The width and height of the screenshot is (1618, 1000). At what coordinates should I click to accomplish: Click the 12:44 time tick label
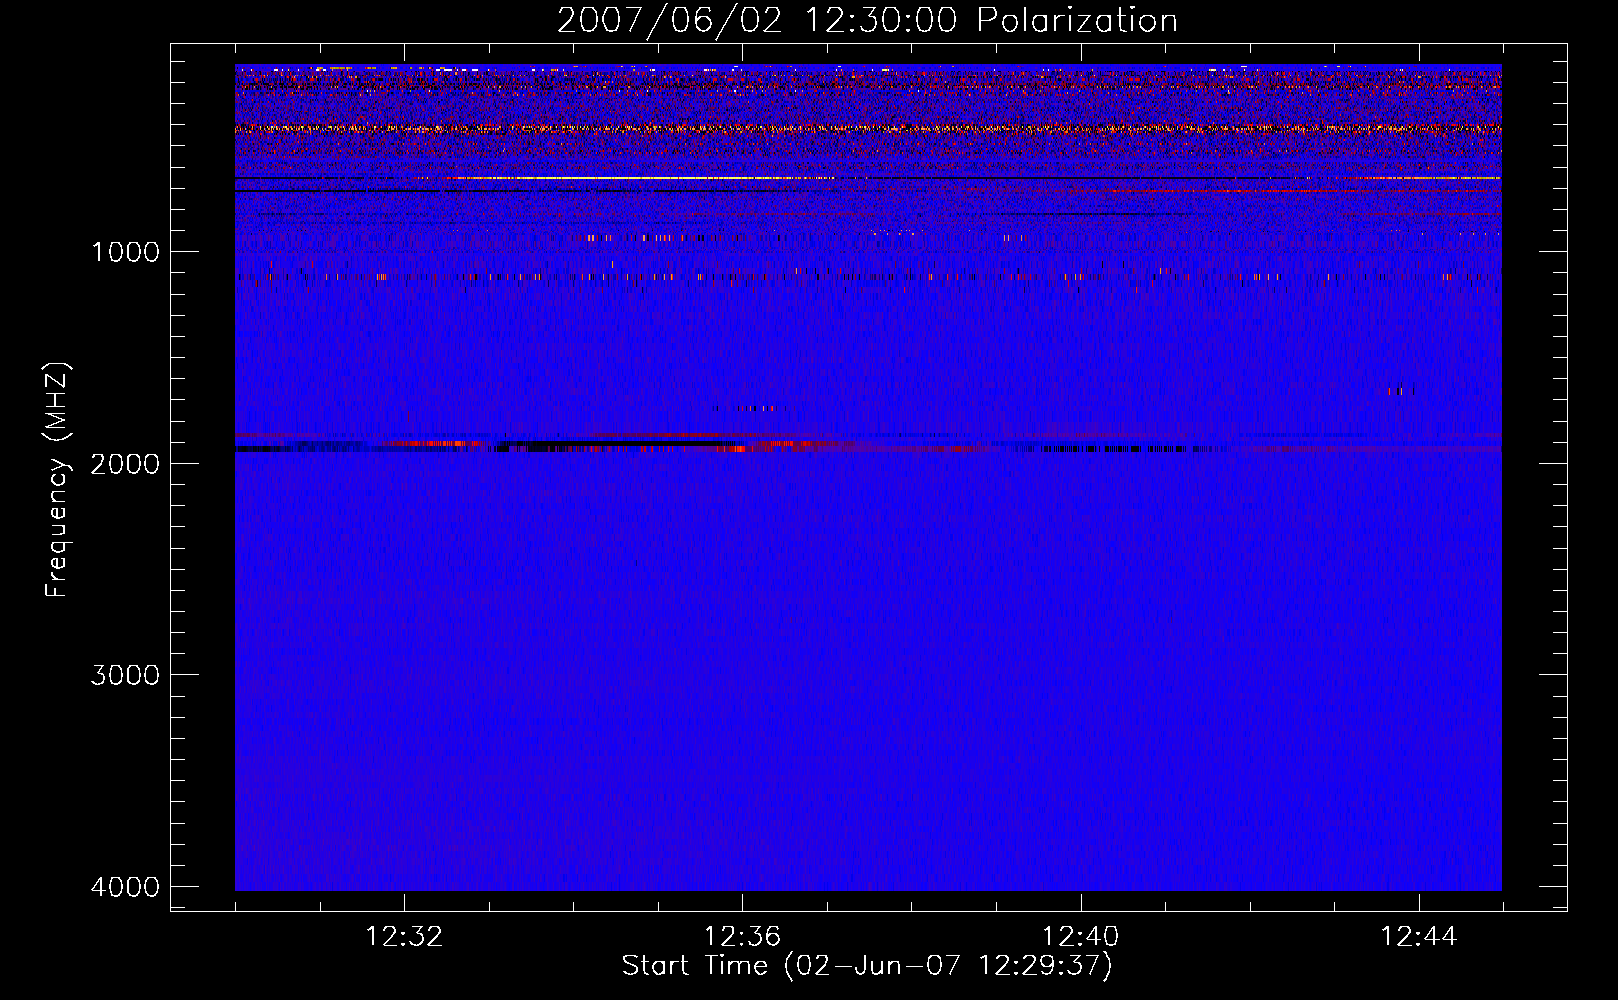coord(1419,937)
